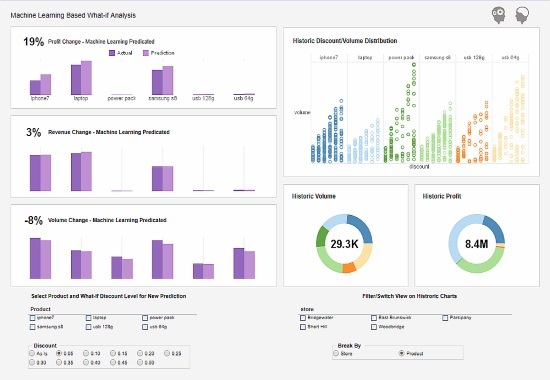Viewport: 550px width, 380px height.
Task: Tick the East Brunswick store checkbox
Action: 374,318
